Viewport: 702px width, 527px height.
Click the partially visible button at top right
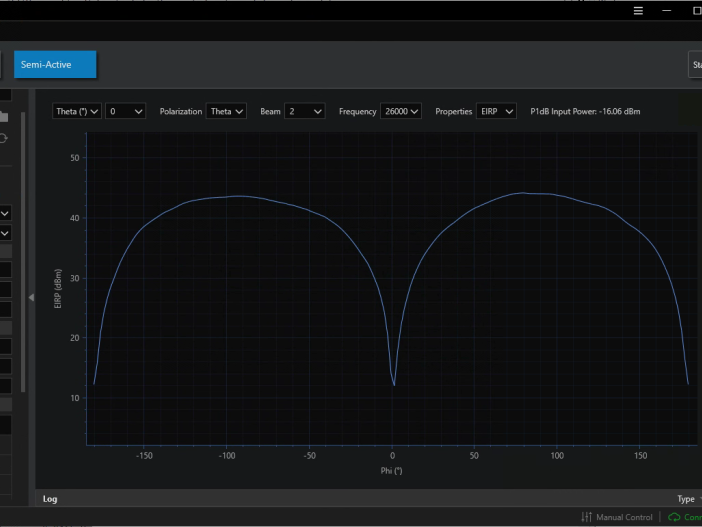(x=695, y=65)
